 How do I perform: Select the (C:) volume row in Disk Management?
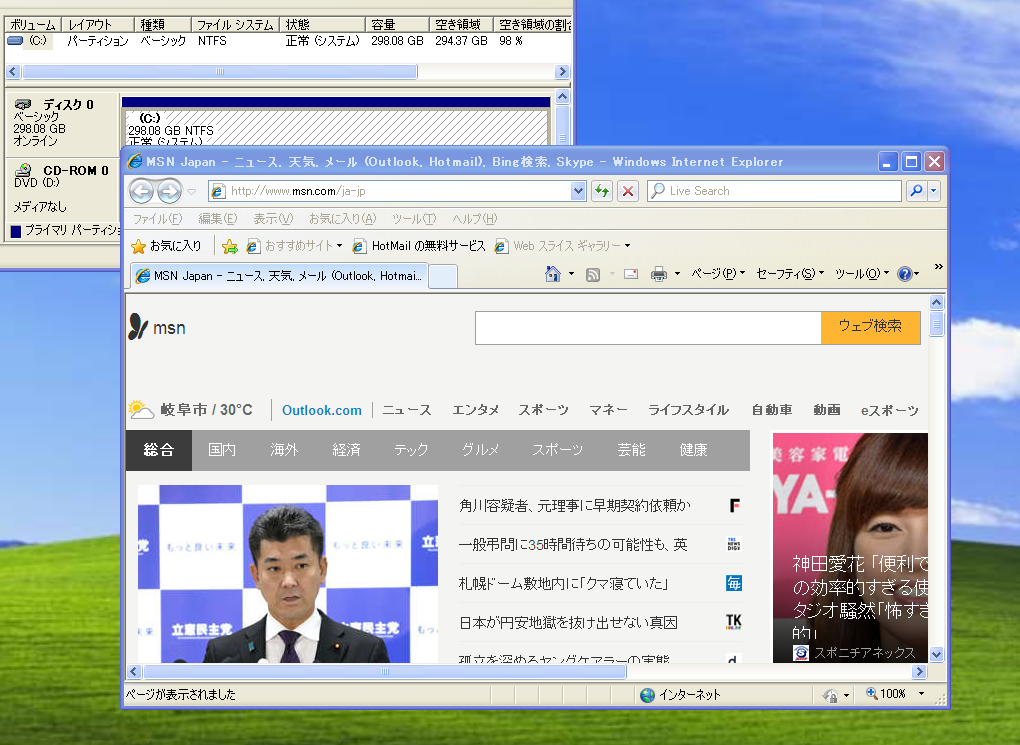(x=288, y=41)
